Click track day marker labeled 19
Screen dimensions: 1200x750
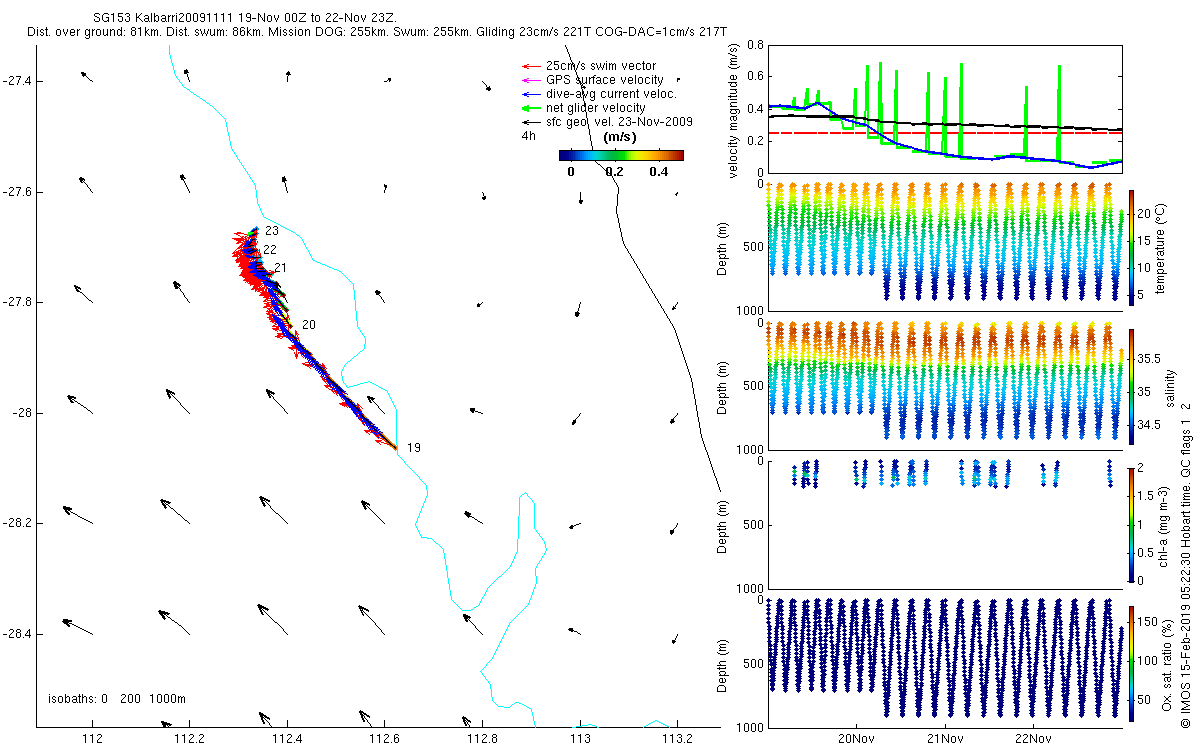tap(414, 448)
